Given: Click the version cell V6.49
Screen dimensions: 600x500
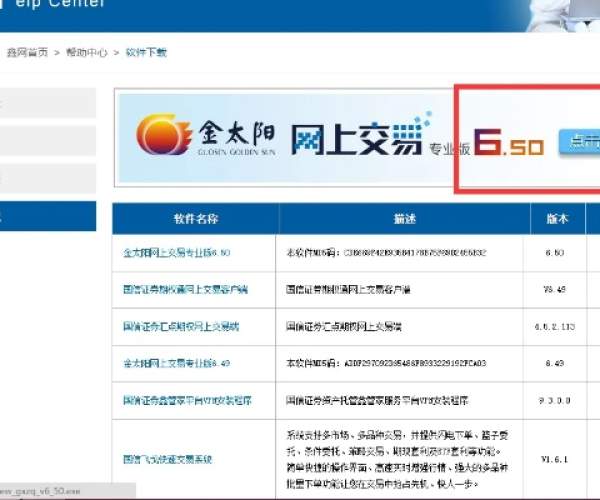Looking at the screenshot, I should [x=554, y=290].
